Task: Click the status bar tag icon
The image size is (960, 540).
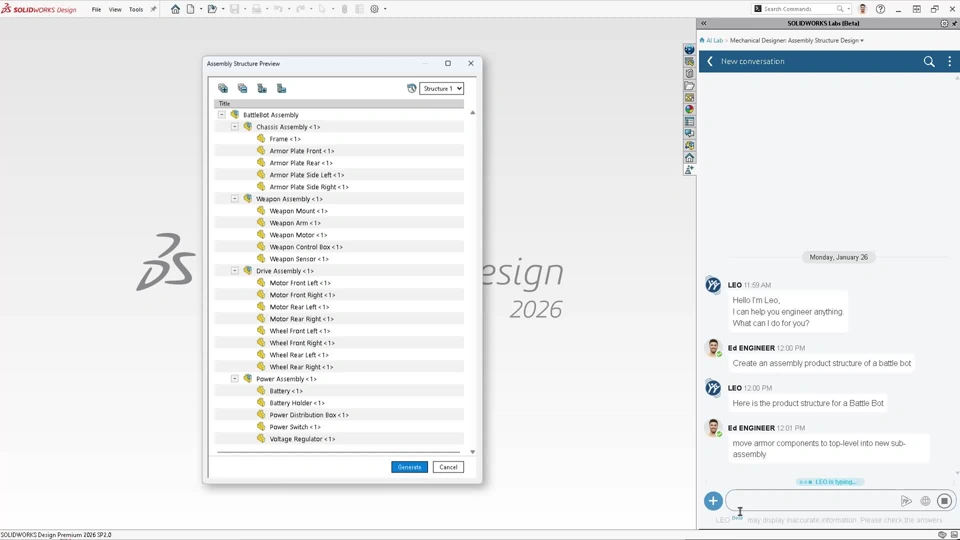Action: tap(942, 535)
